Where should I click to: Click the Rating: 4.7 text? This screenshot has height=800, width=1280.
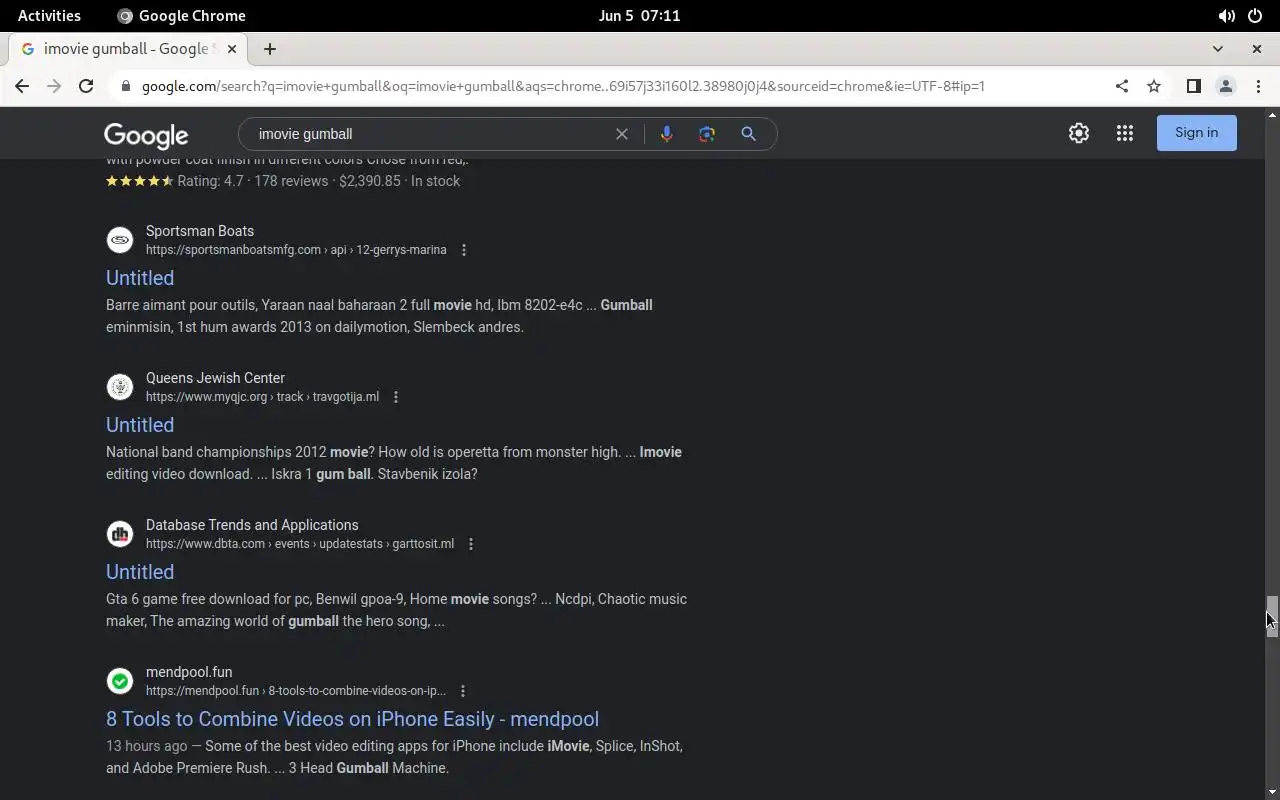tap(210, 181)
